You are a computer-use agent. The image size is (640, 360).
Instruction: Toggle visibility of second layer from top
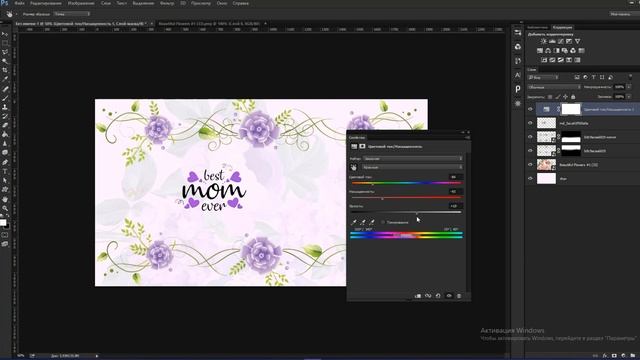[x=530, y=123]
